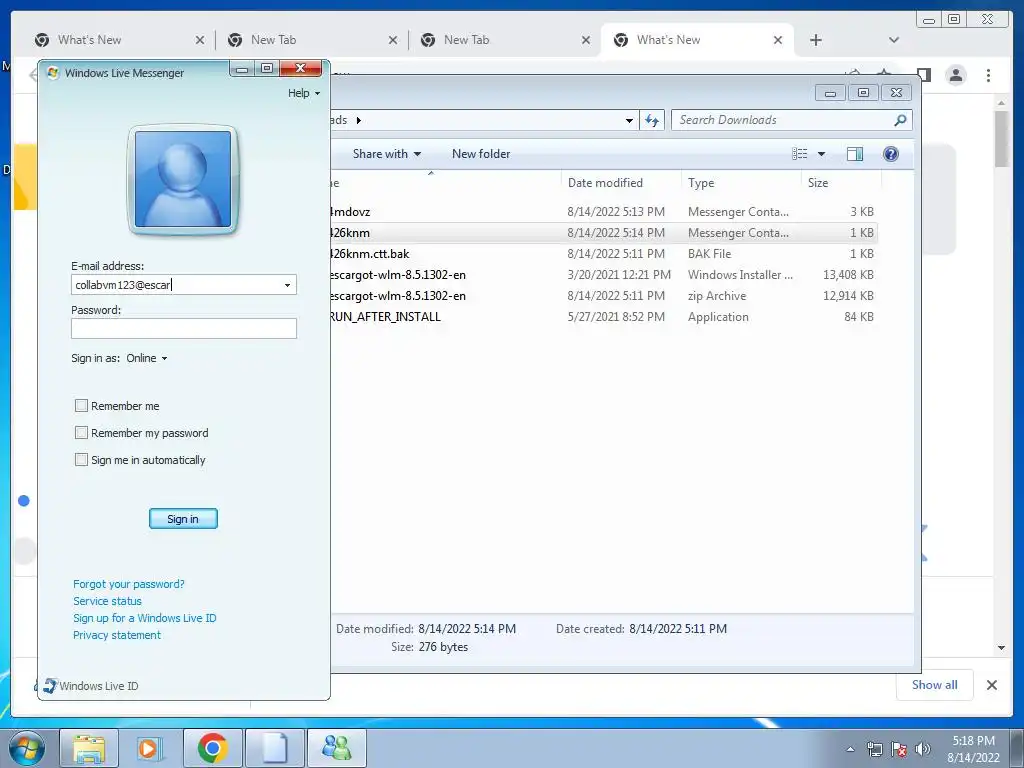Click the Action Center flag tray icon
This screenshot has height=768, width=1024.
(899, 749)
